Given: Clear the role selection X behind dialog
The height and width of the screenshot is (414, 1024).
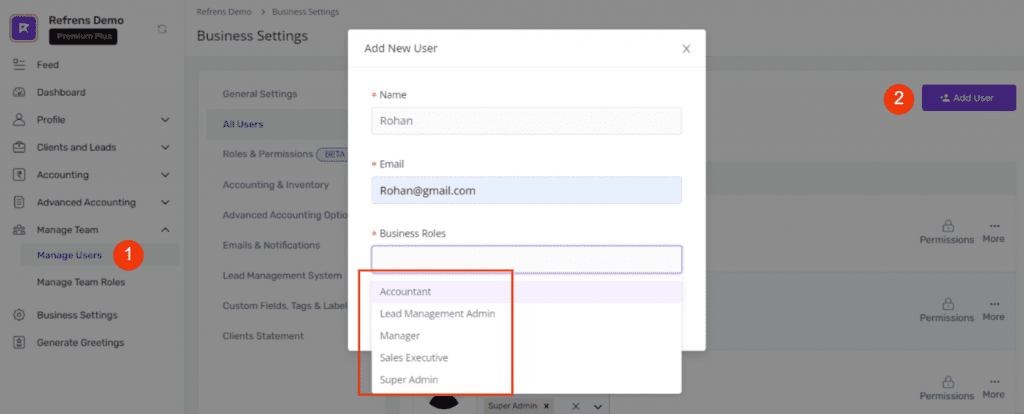Looking at the screenshot, I should 575,406.
